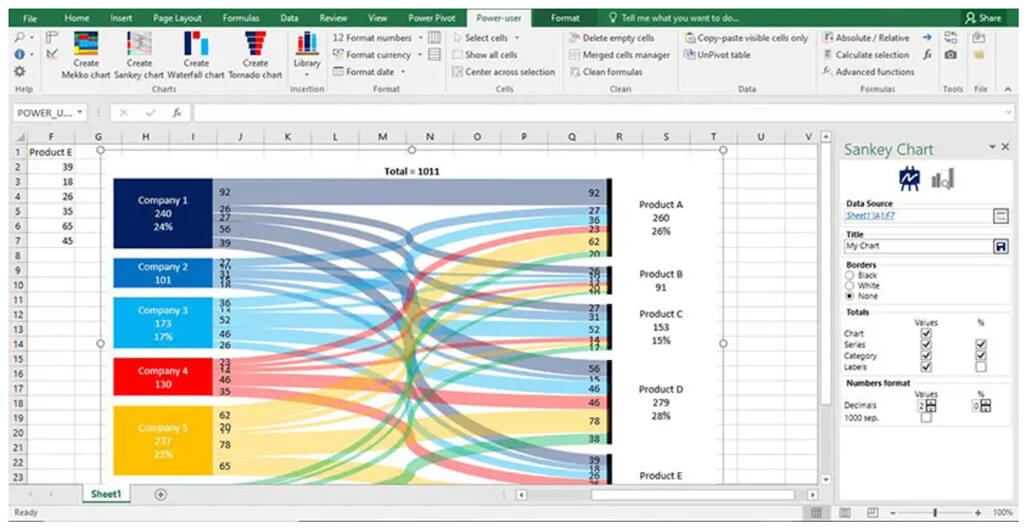This screenshot has height=528, width=1024.
Task: Click Create Waterfall chart icon
Action: tap(196, 43)
